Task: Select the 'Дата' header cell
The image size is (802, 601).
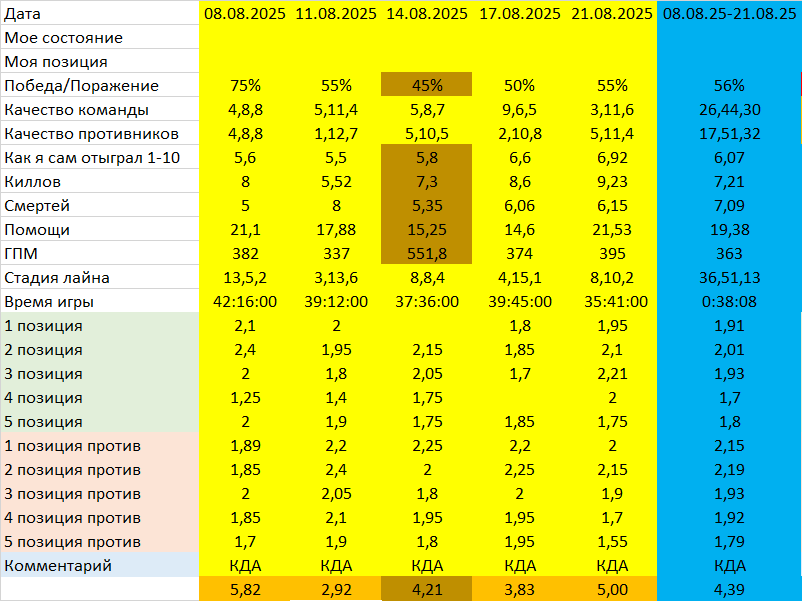Action: point(99,13)
